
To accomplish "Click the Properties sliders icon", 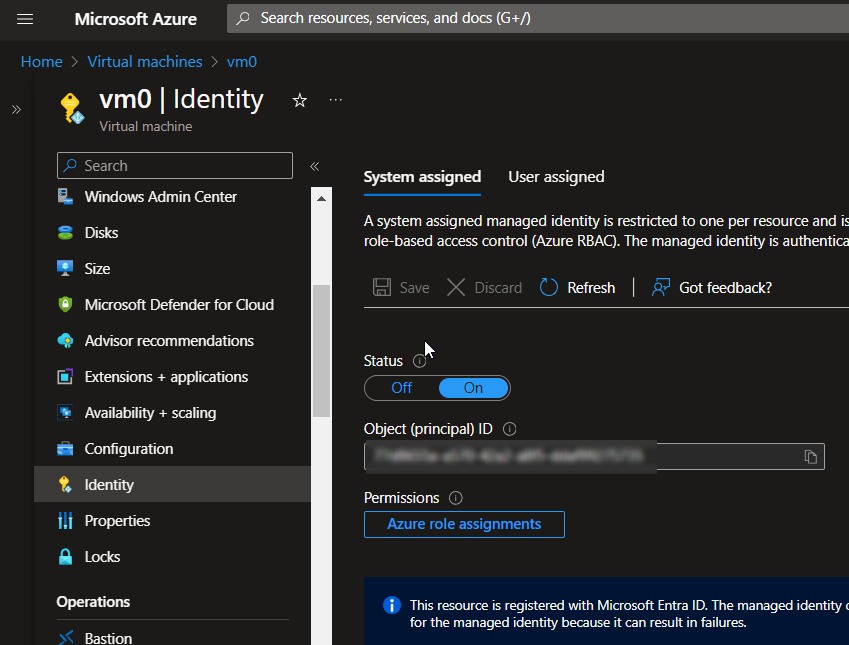I will coord(66,520).
